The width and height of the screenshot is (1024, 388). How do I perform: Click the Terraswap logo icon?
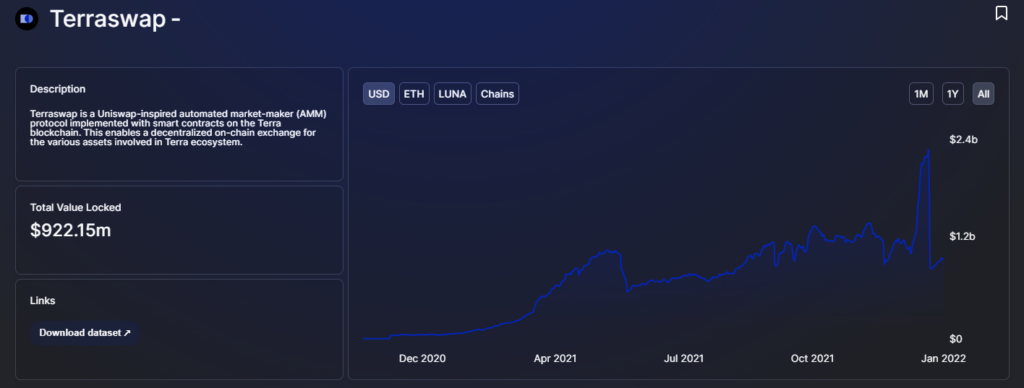(27, 20)
